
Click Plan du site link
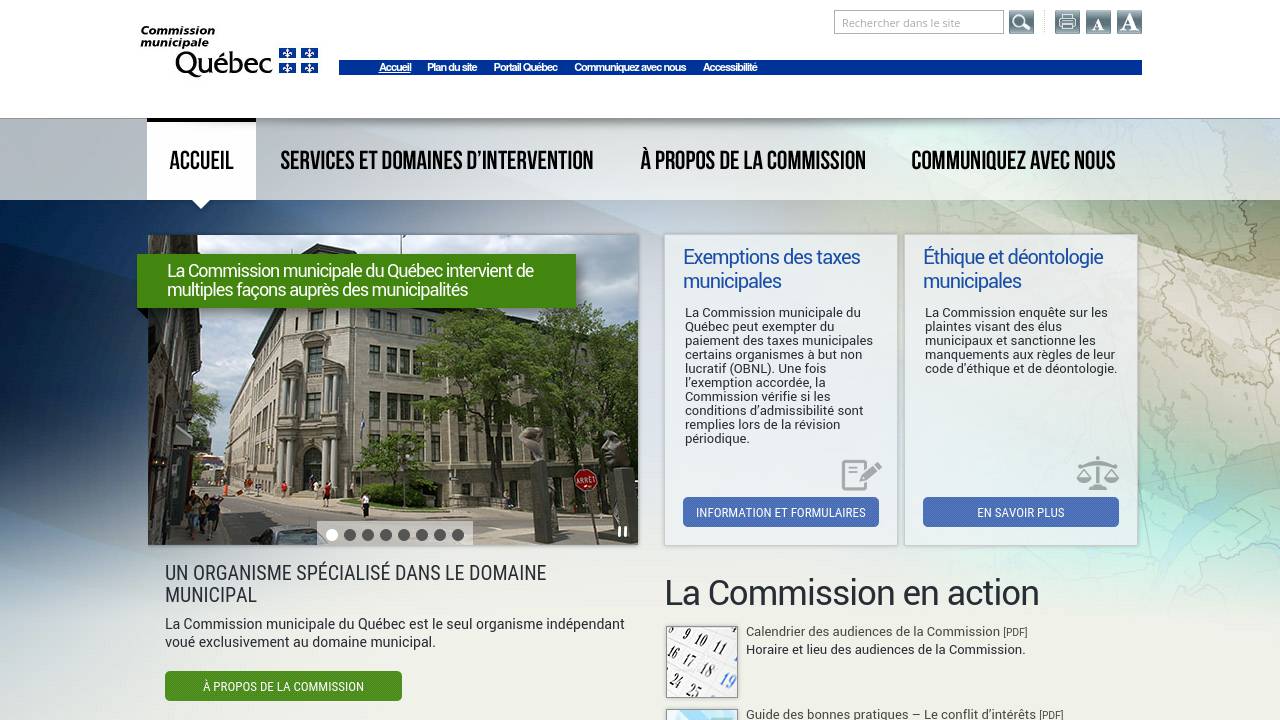[452, 67]
